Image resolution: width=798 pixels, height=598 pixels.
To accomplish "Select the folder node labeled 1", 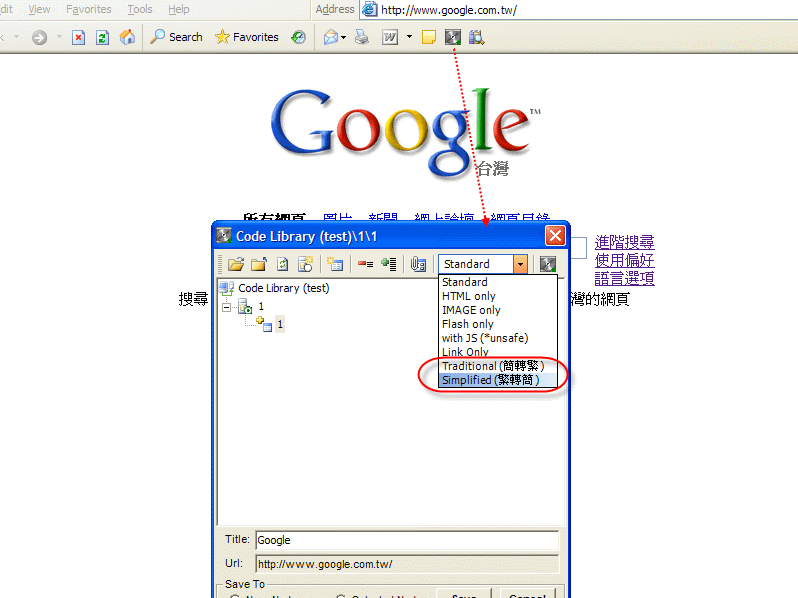I will click(x=261, y=306).
